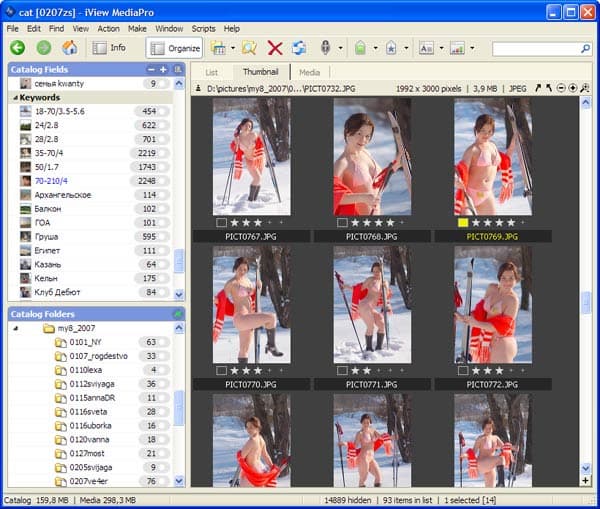Click the zoom-in circle plus icon above thumbnails

pyautogui.click(x=572, y=88)
